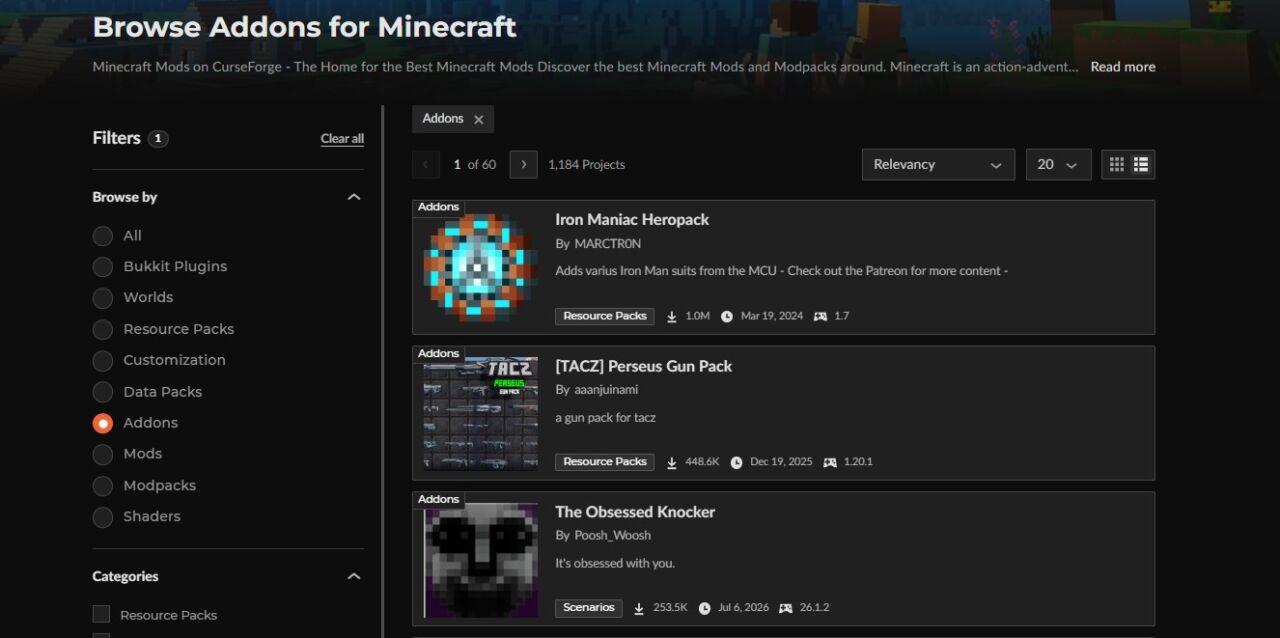The width and height of the screenshot is (1280, 638).
Task: Remove the Addons filter chip via X
Action: point(478,120)
